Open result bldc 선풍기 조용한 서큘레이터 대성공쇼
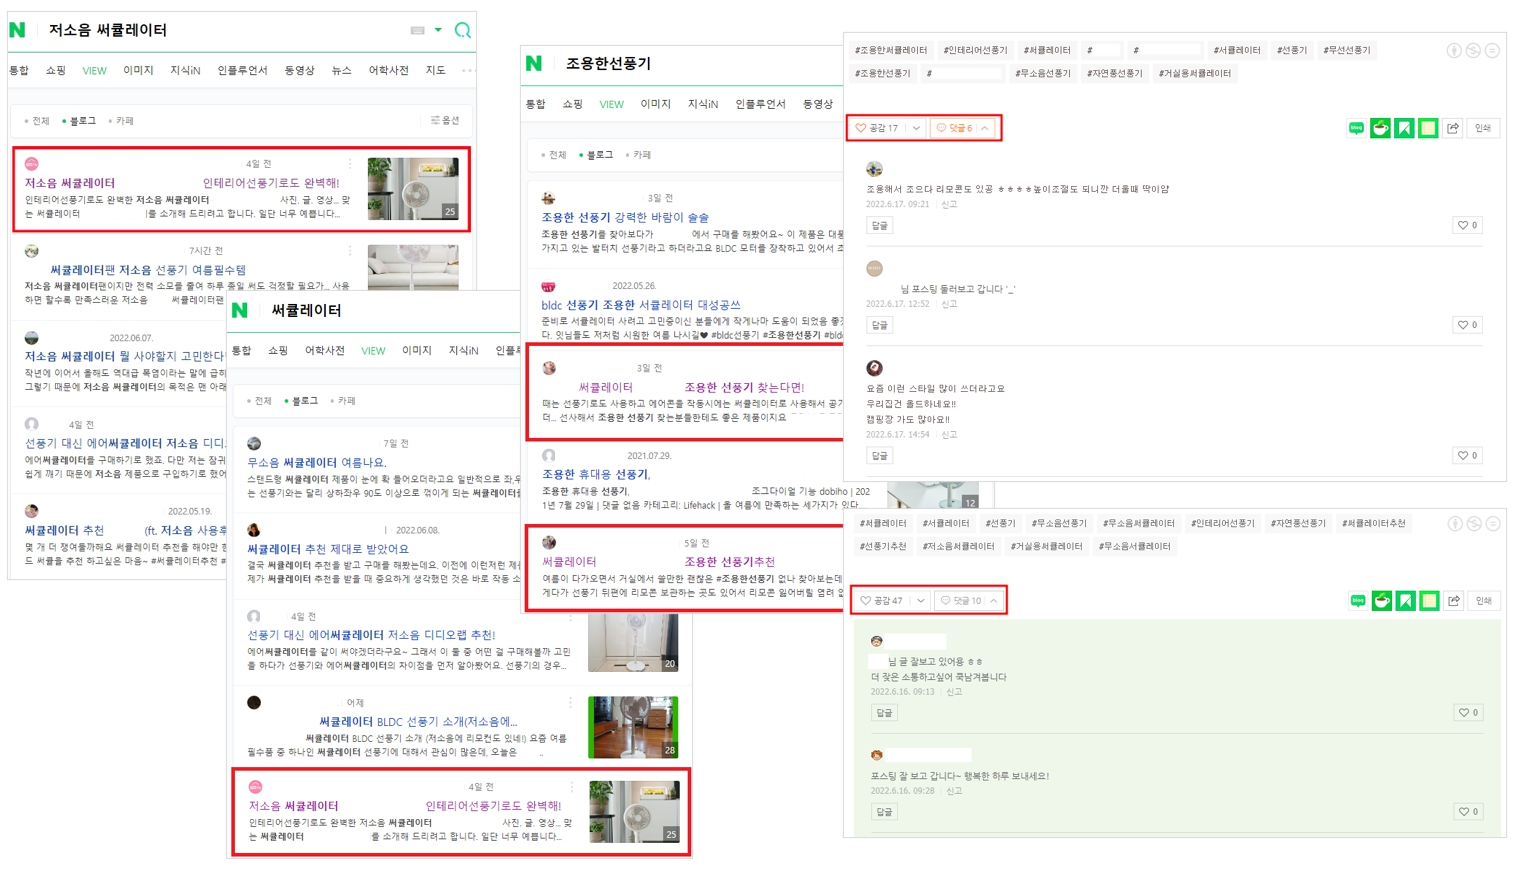1525x870 pixels. tap(641, 305)
